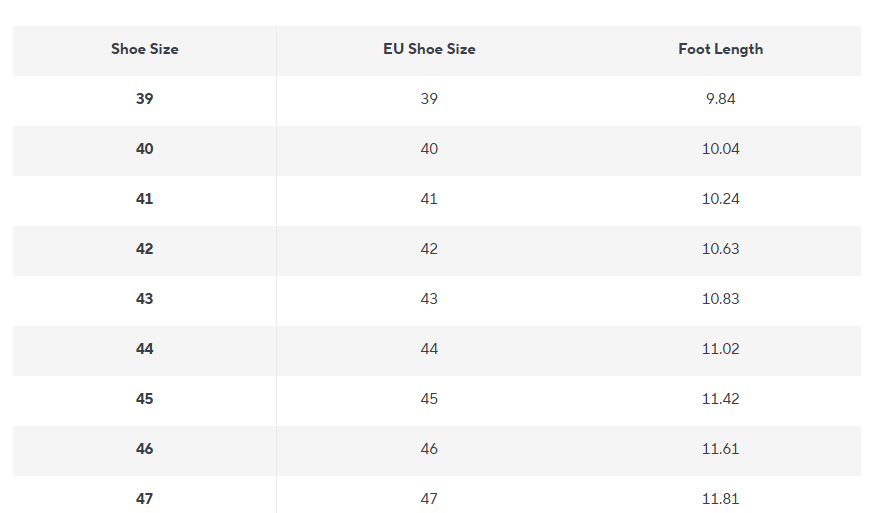Click the 11.61 foot length cell
The width and height of the screenshot is (873, 513).
coord(720,449)
